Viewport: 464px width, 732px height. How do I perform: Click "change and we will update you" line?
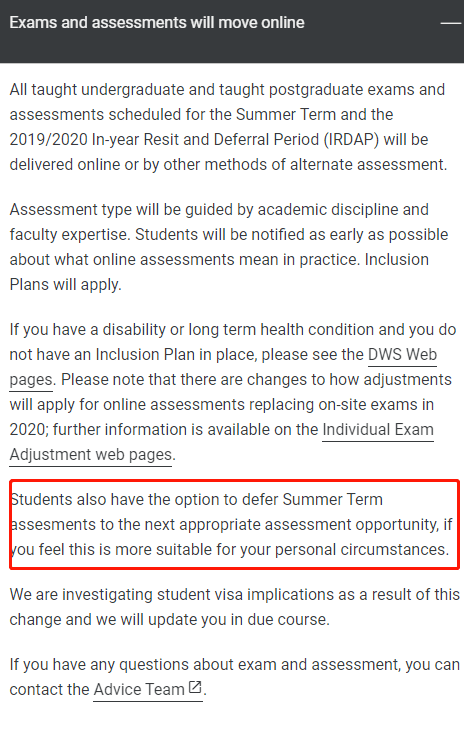(118, 619)
